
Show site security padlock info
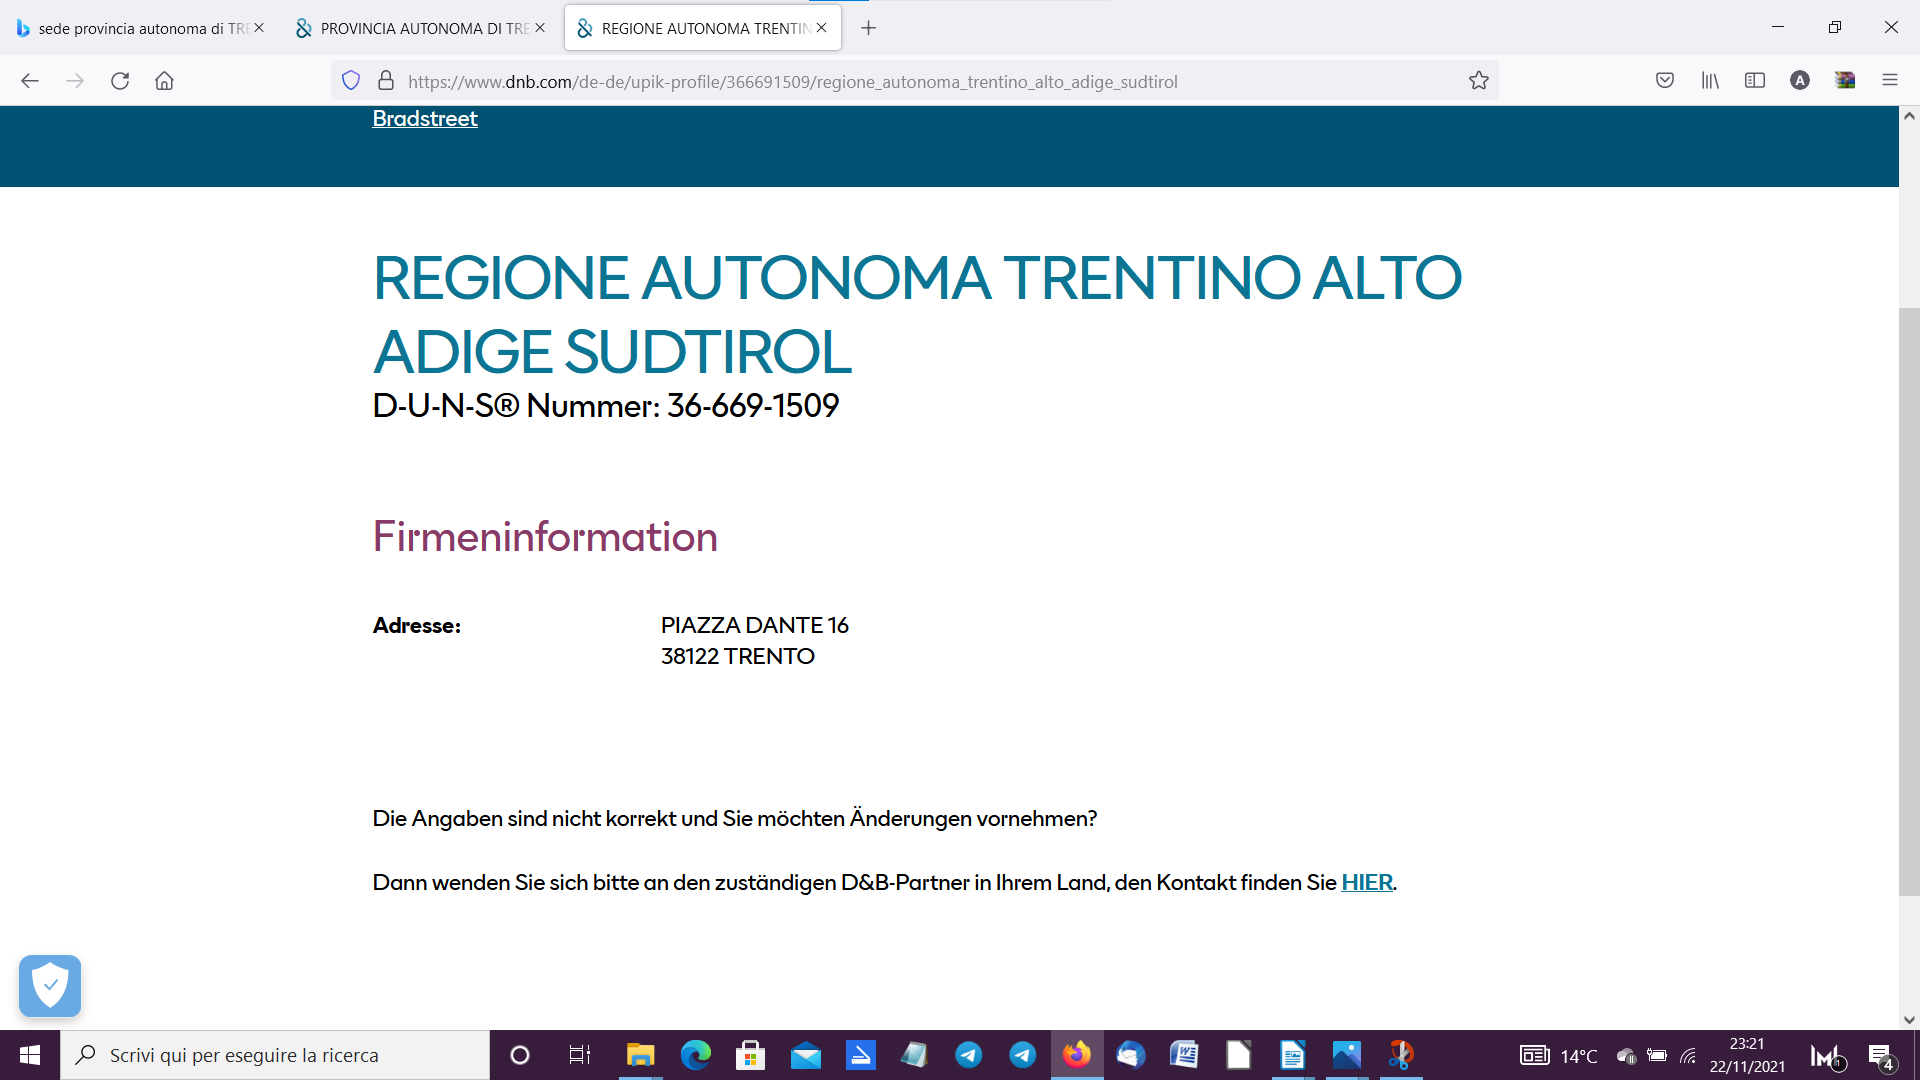coord(386,81)
